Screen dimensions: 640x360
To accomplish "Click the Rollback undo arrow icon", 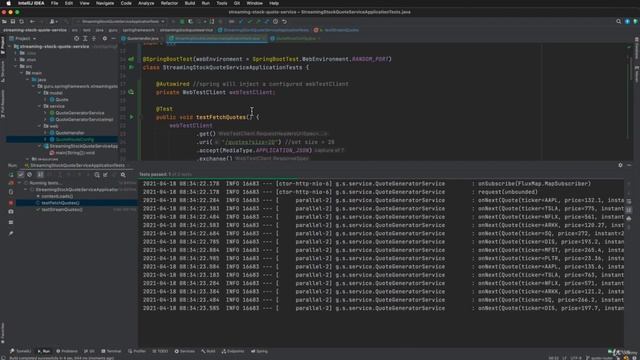I will coord(284,21).
